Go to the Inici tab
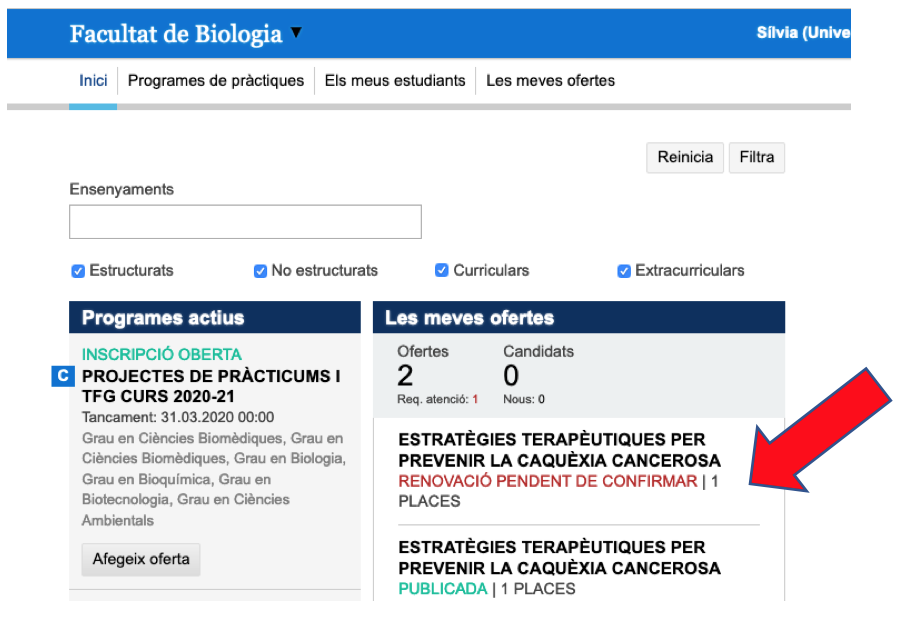The image size is (904, 626). (93, 81)
